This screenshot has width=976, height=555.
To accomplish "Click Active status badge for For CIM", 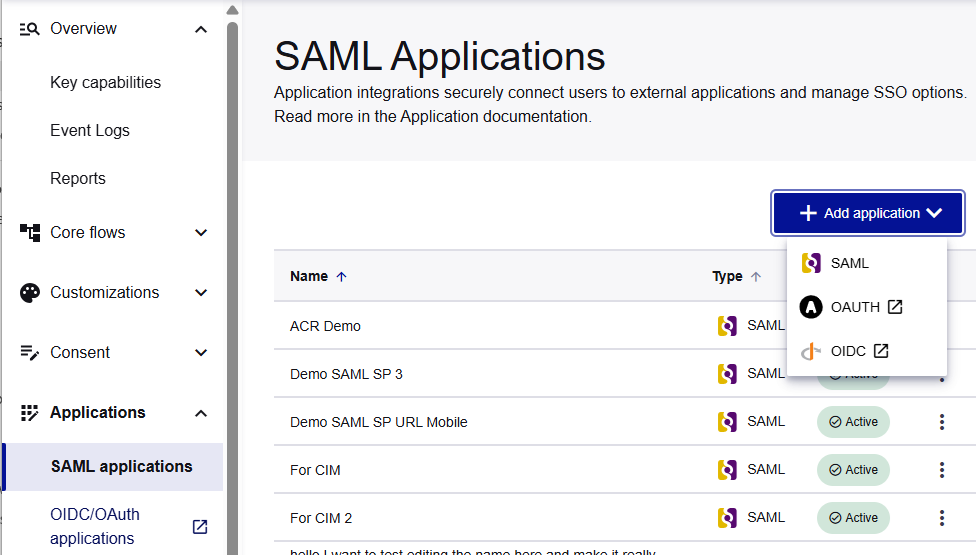I will pyautogui.click(x=853, y=470).
